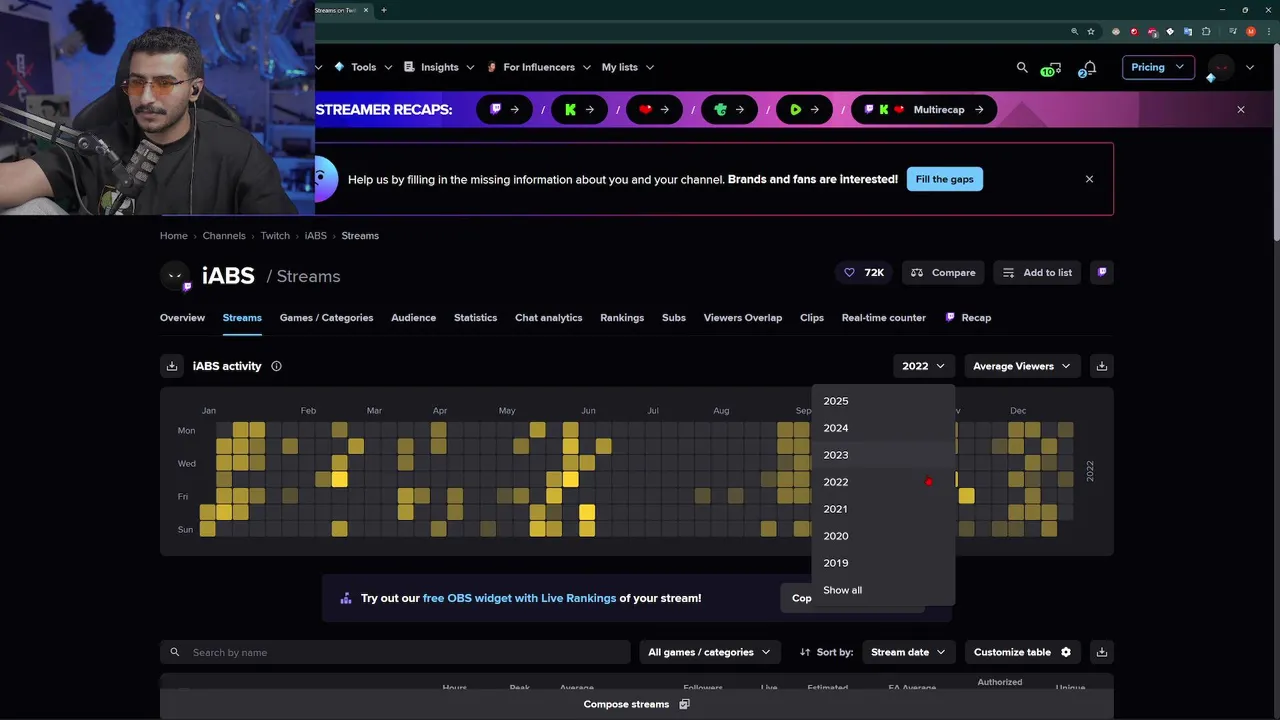
Task: Expand the account menu chevron
Action: pos(1250,67)
